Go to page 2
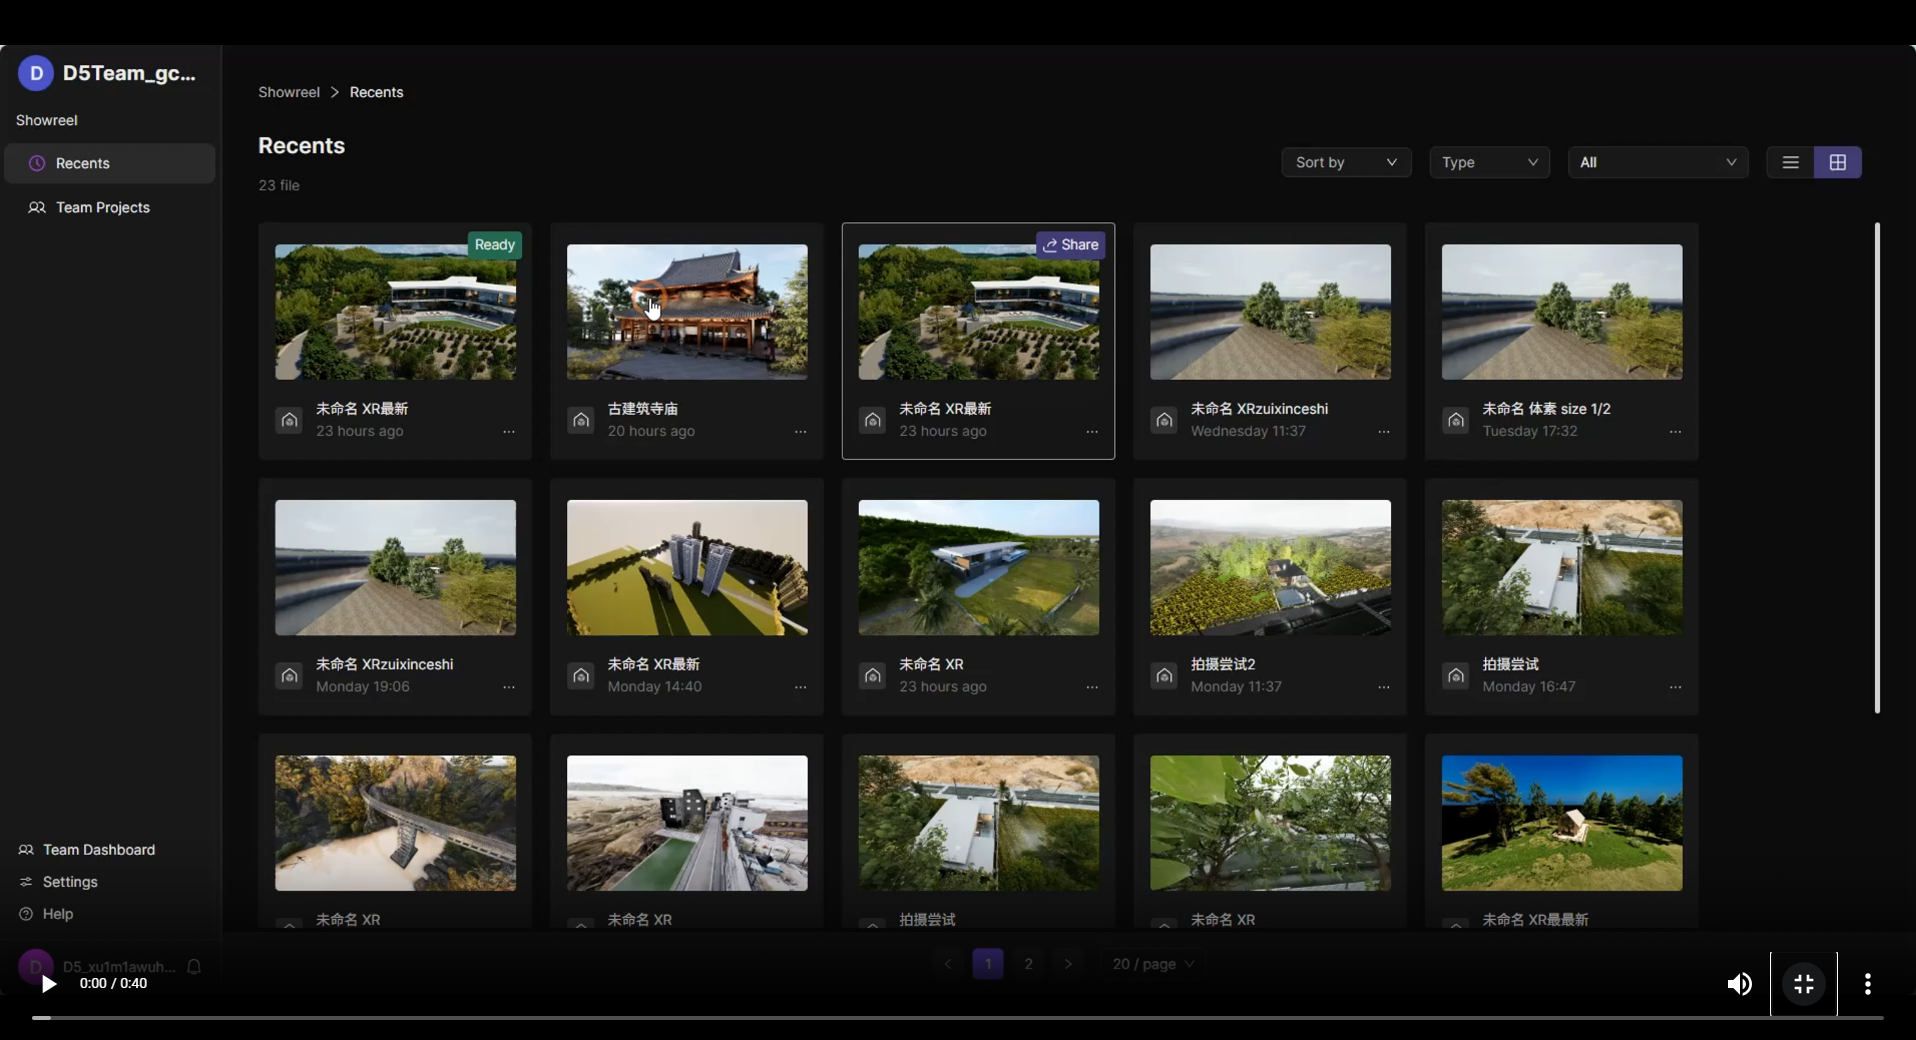The width and height of the screenshot is (1916, 1040). tap(1028, 964)
